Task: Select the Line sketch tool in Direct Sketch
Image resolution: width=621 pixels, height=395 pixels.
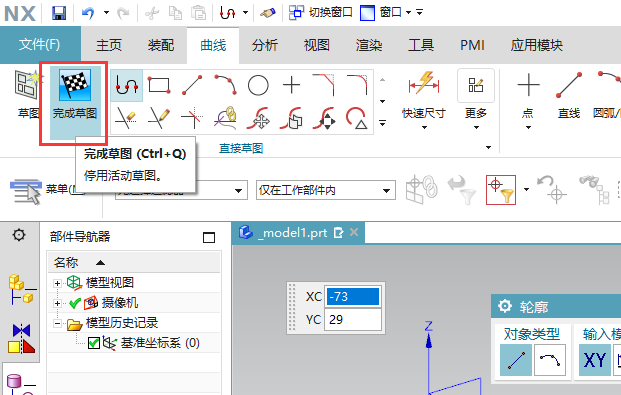Action: [x=192, y=85]
